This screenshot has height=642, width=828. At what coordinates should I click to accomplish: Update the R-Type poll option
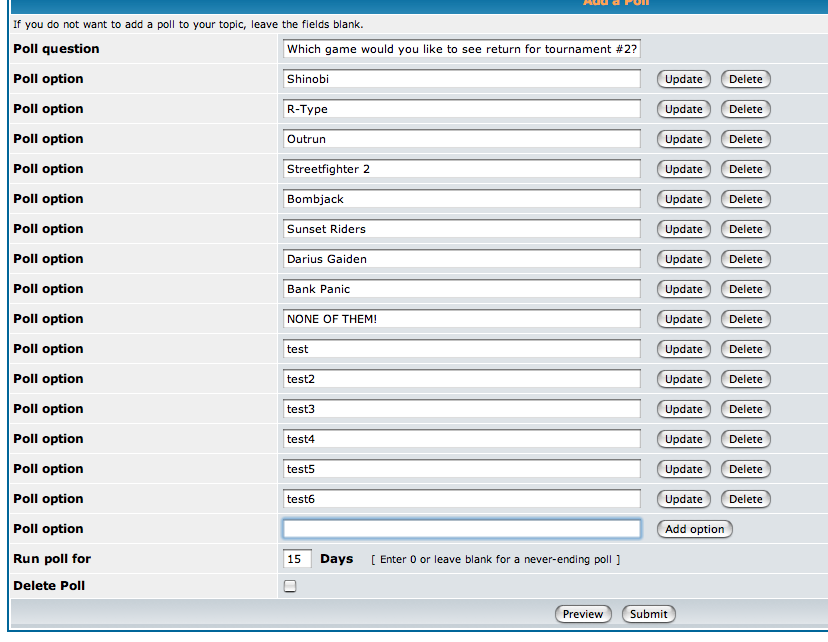(683, 109)
